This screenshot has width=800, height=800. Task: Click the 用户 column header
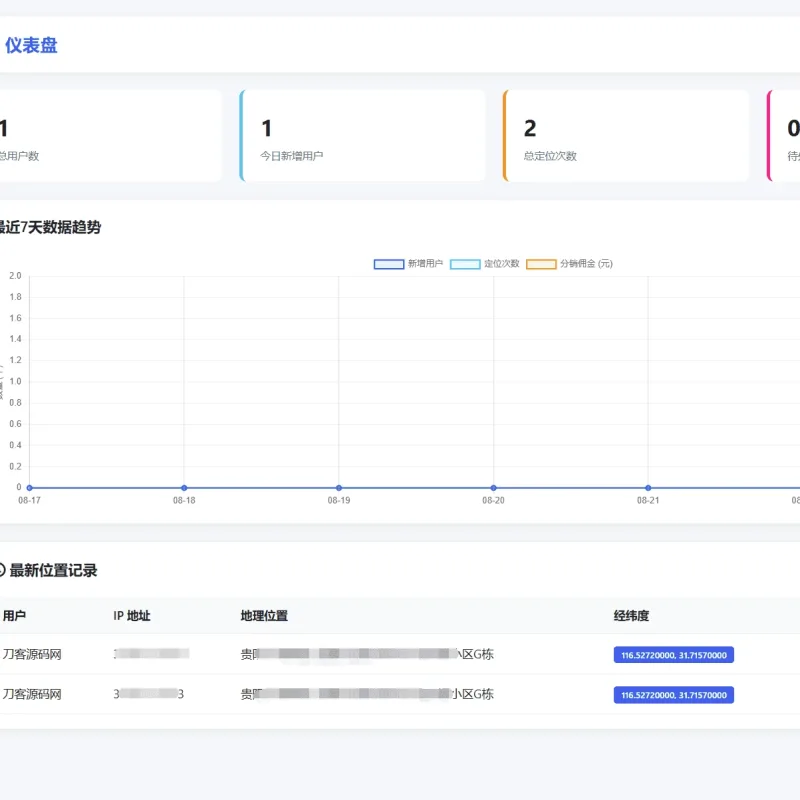[x=14, y=616]
